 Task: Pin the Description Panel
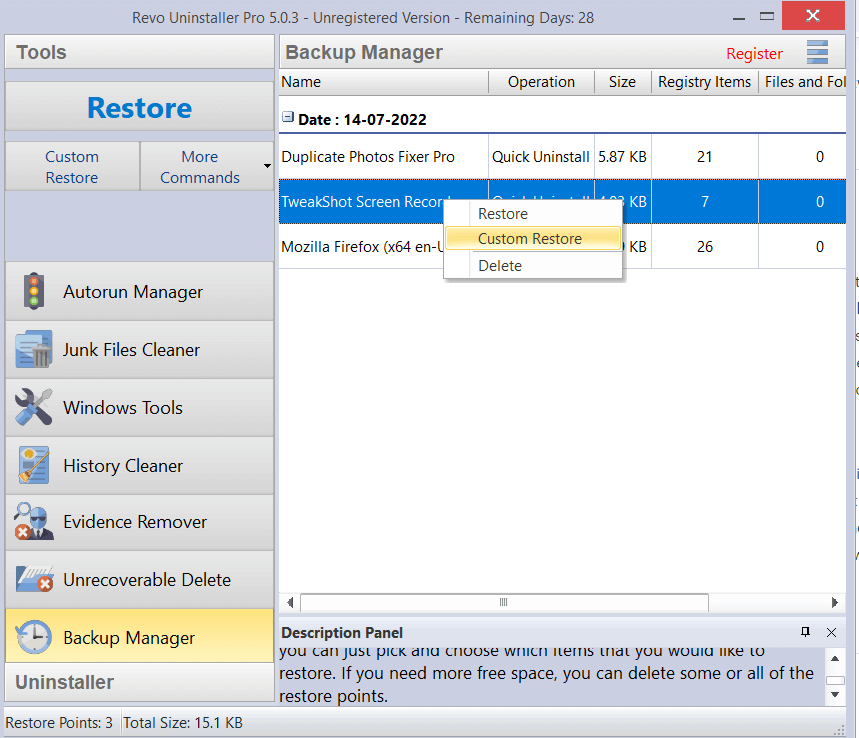[x=806, y=632]
